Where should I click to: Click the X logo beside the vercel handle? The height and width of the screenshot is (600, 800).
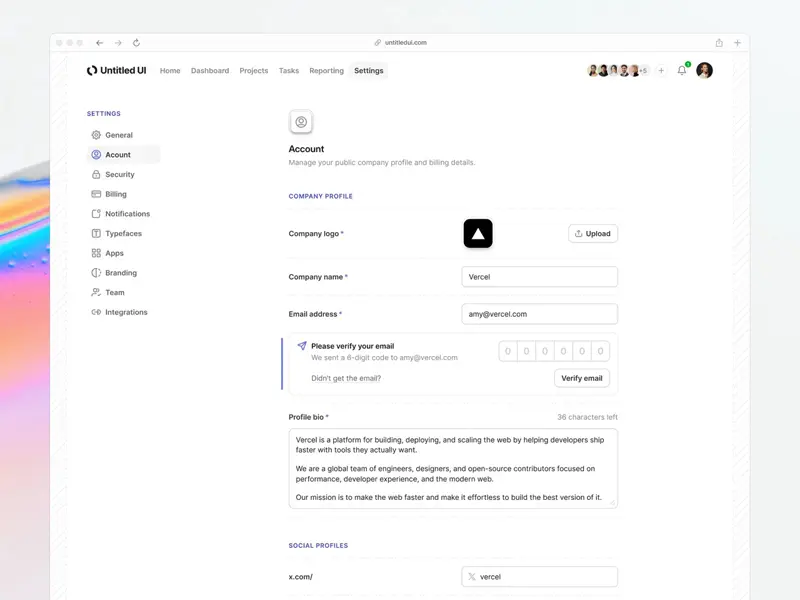pyautogui.click(x=470, y=576)
